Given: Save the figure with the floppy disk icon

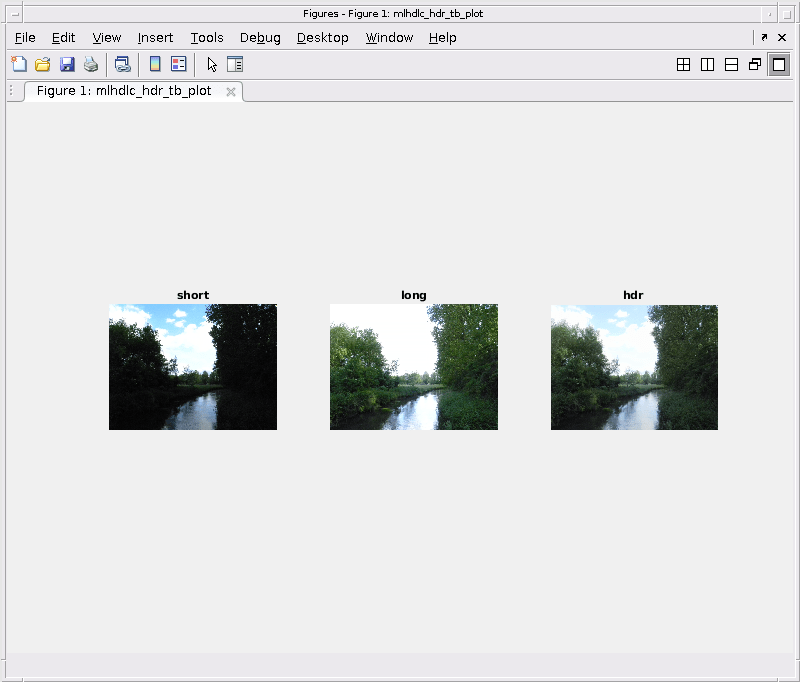Looking at the screenshot, I should 67,64.
